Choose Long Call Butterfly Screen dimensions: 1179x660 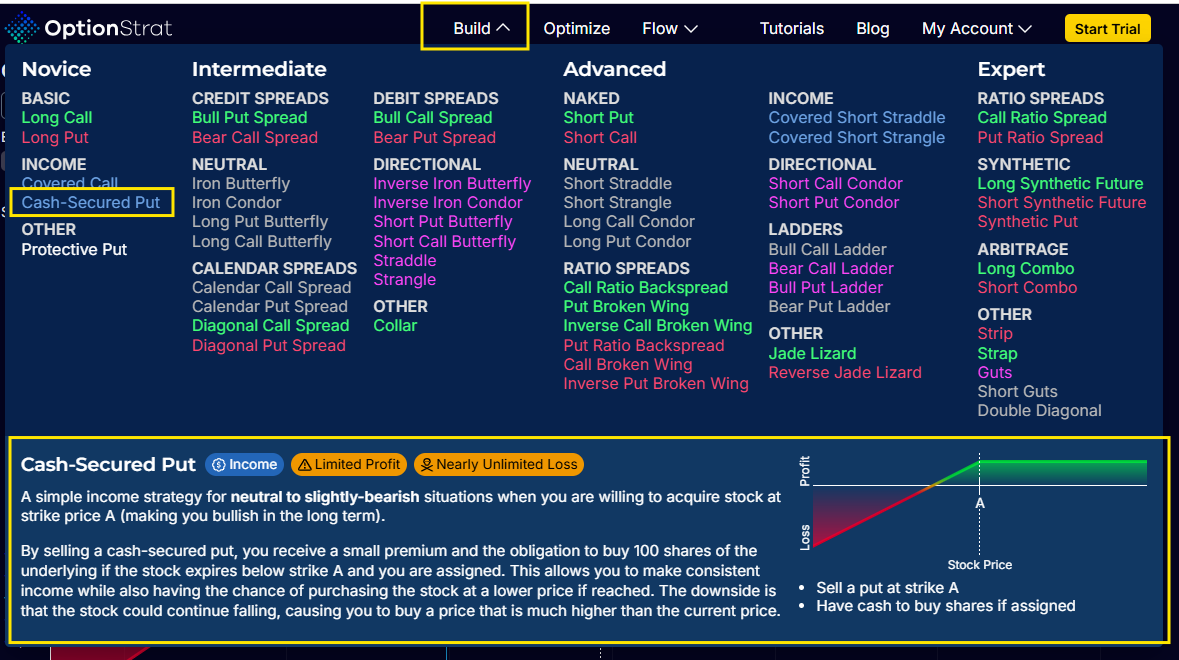262,241
